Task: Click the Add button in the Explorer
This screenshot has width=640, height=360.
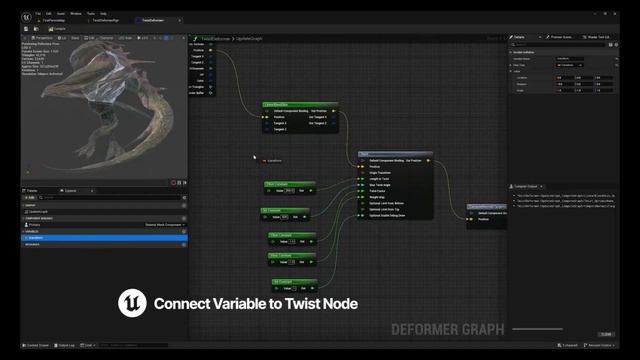Action: (x=30, y=198)
